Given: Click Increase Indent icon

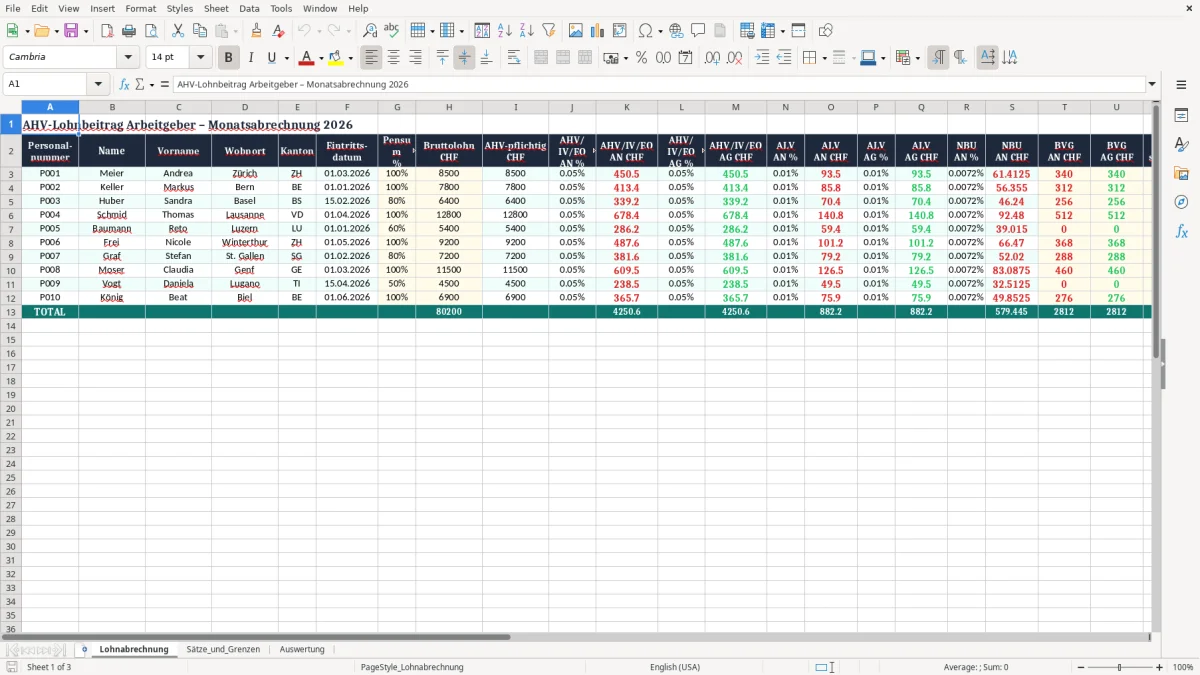Looking at the screenshot, I should tap(762, 58).
